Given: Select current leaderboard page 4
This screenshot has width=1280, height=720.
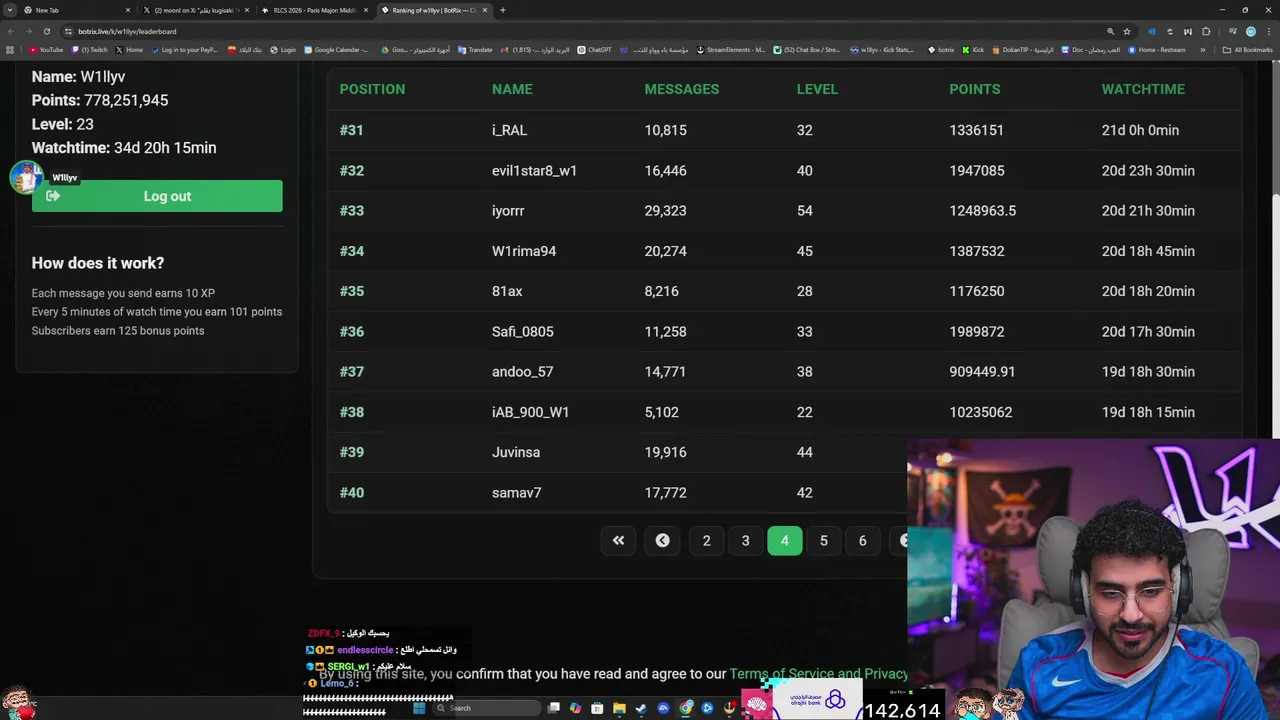Looking at the screenshot, I should point(784,540).
